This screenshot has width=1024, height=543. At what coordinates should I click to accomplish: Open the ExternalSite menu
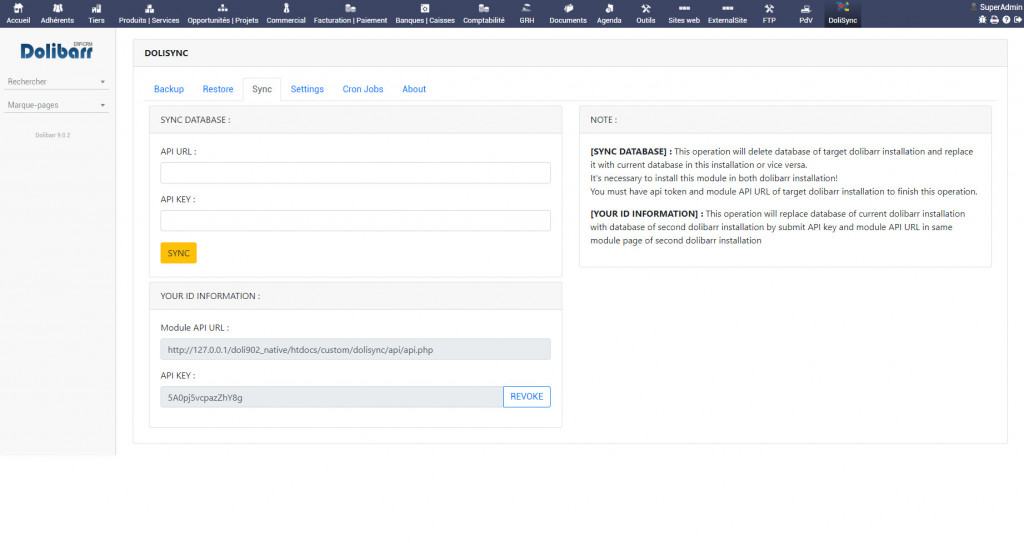[728, 14]
